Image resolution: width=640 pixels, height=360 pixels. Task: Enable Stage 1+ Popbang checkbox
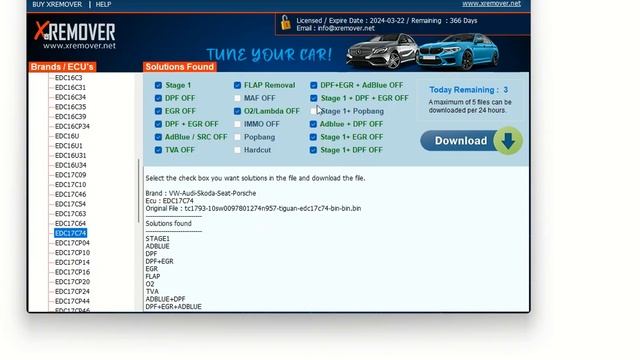coord(313,111)
